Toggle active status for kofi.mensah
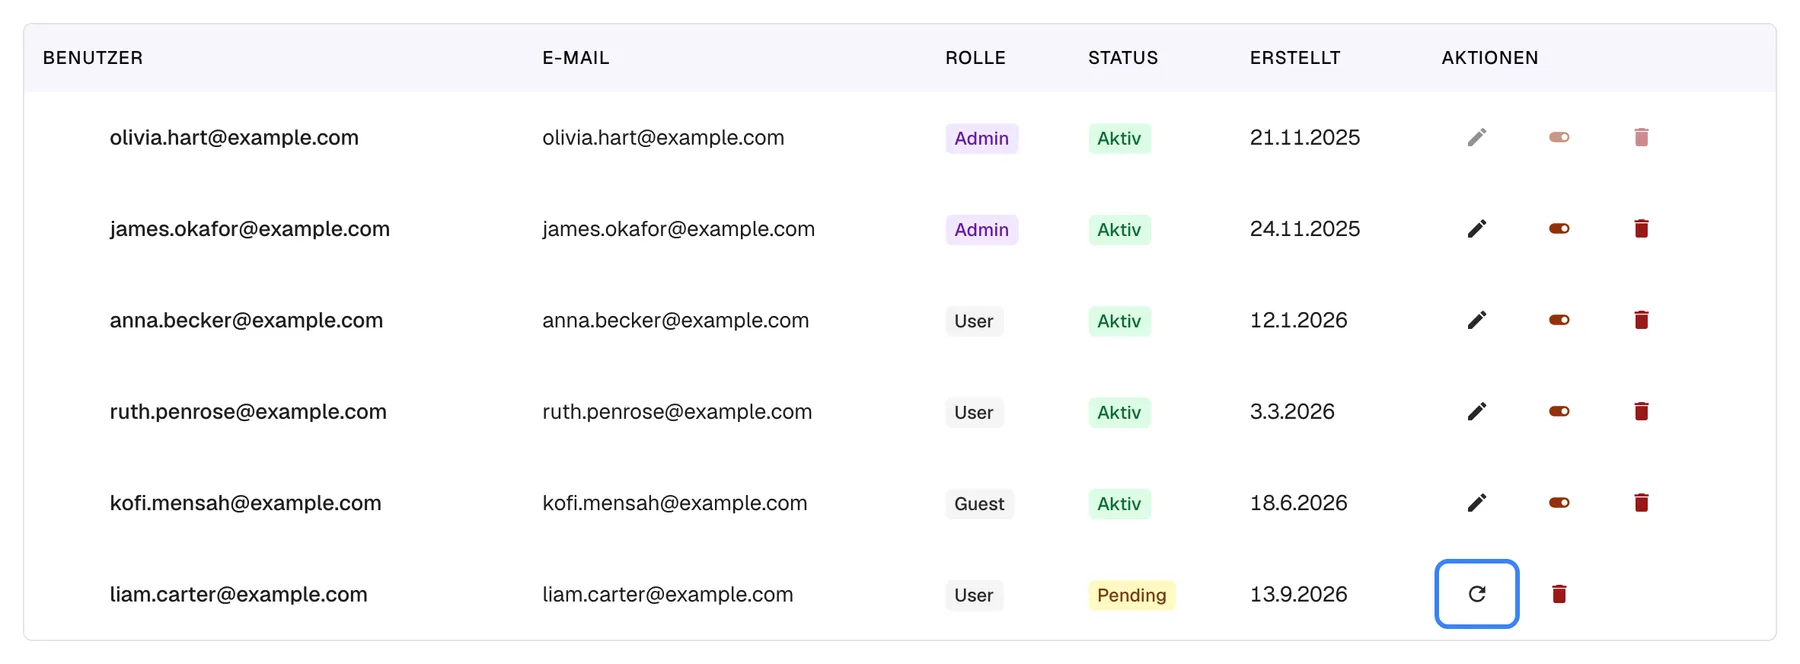Viewport: 1800px width, 664px height. [x=1559, y=503]
